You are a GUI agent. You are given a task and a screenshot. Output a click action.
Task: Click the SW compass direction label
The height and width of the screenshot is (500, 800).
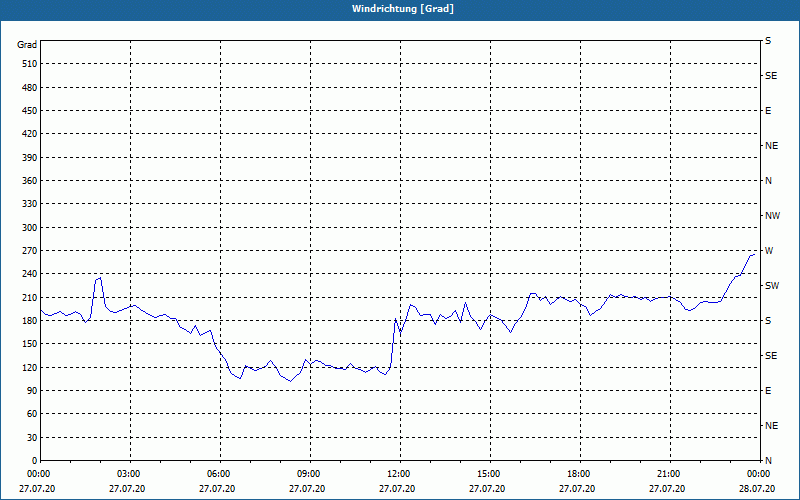pos(772,286)
